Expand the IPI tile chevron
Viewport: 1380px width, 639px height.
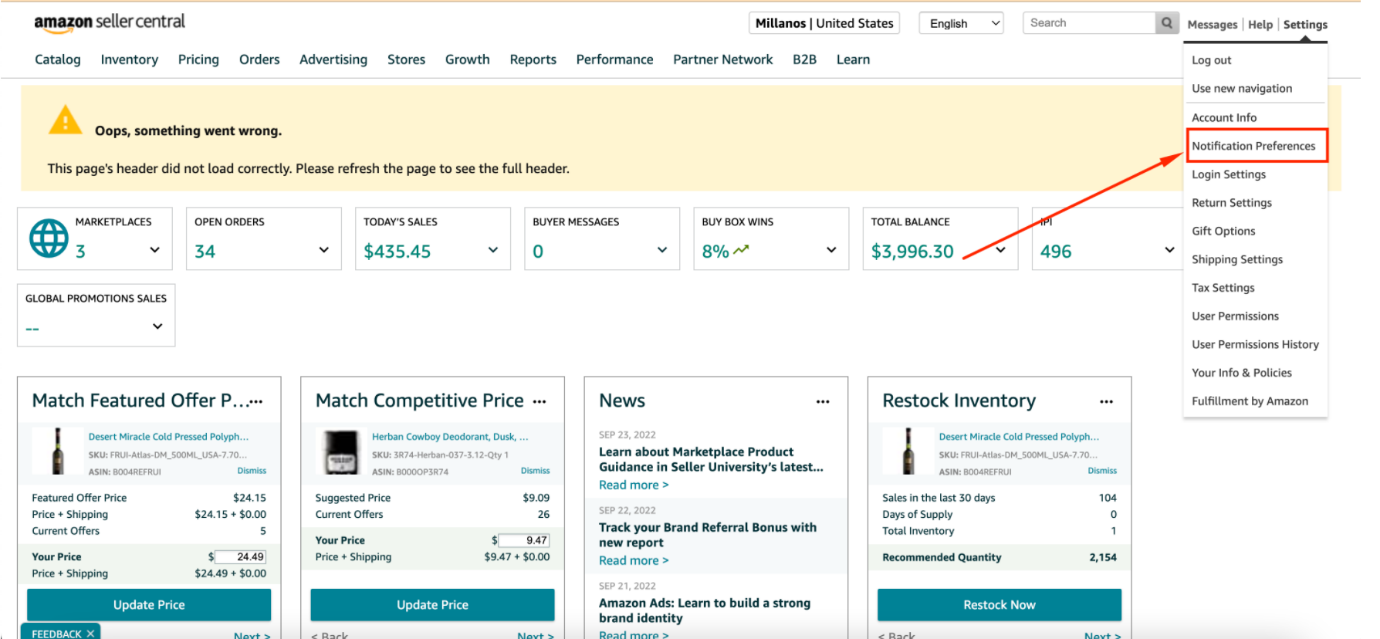click(1169, 250)
